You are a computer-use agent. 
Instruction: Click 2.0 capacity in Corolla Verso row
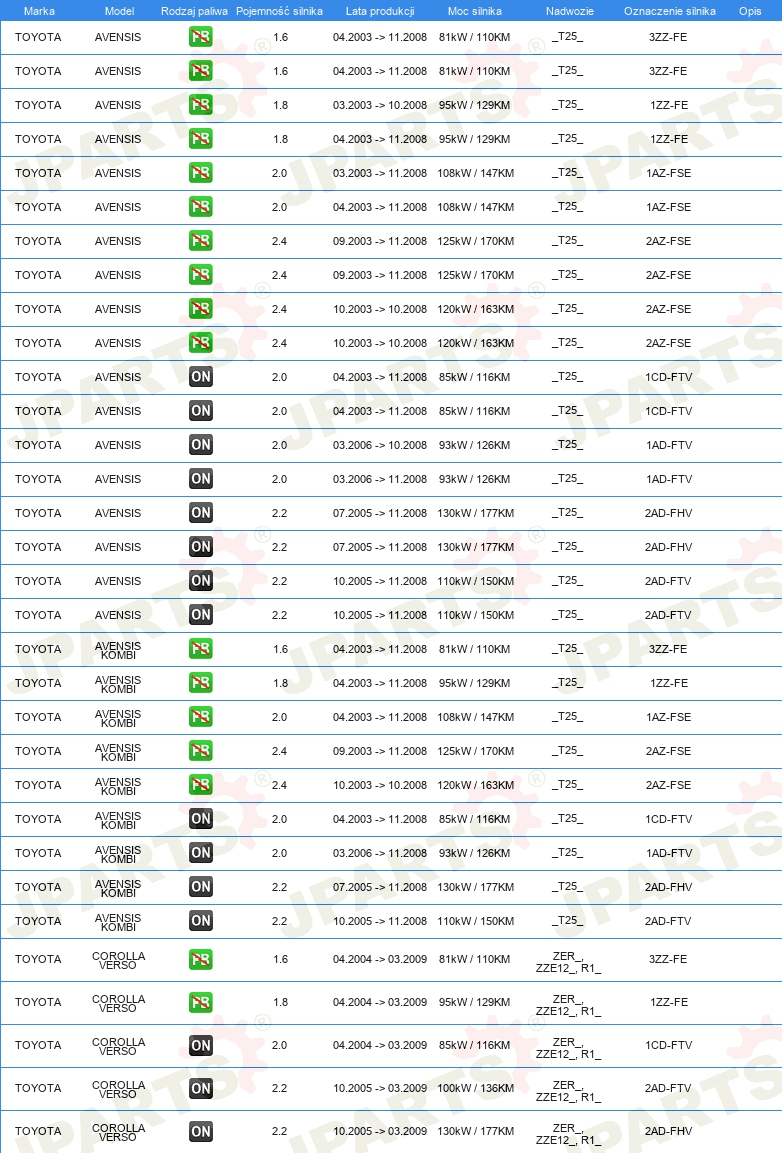point(280,1045)
